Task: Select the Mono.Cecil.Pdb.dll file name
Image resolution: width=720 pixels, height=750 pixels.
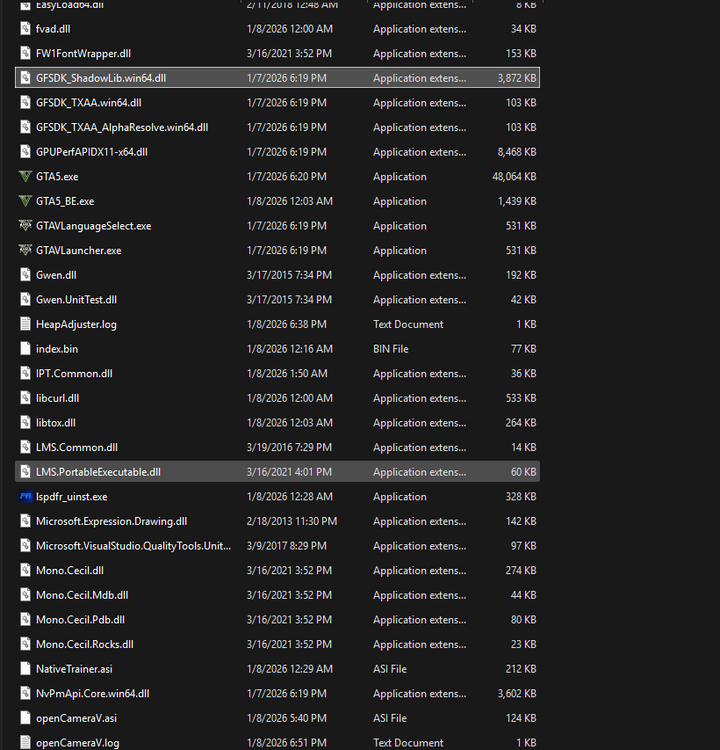Action: click(80, 619)
